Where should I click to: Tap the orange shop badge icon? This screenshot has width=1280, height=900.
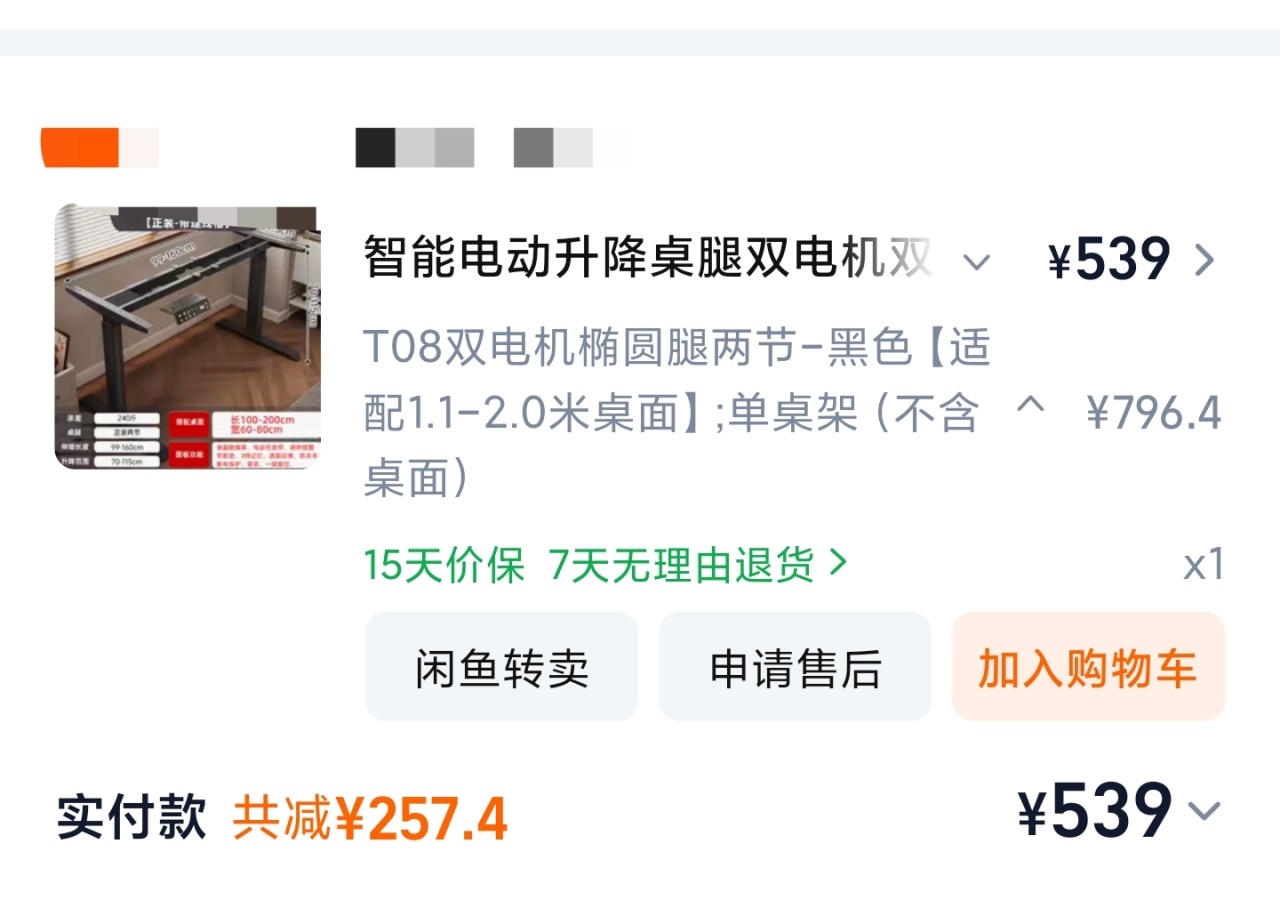coord(80,148)
